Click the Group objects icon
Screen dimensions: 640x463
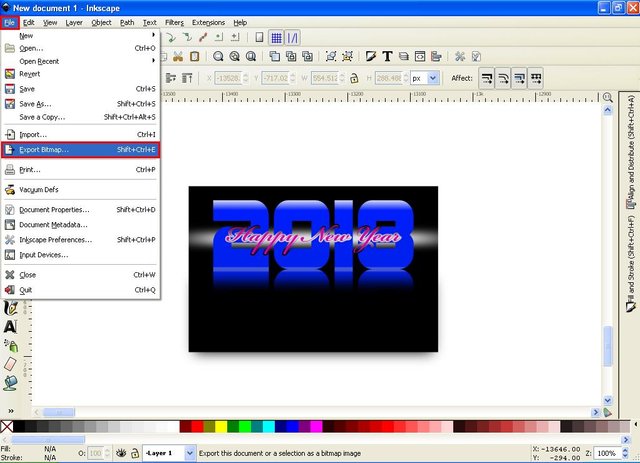tap(331, 56)
